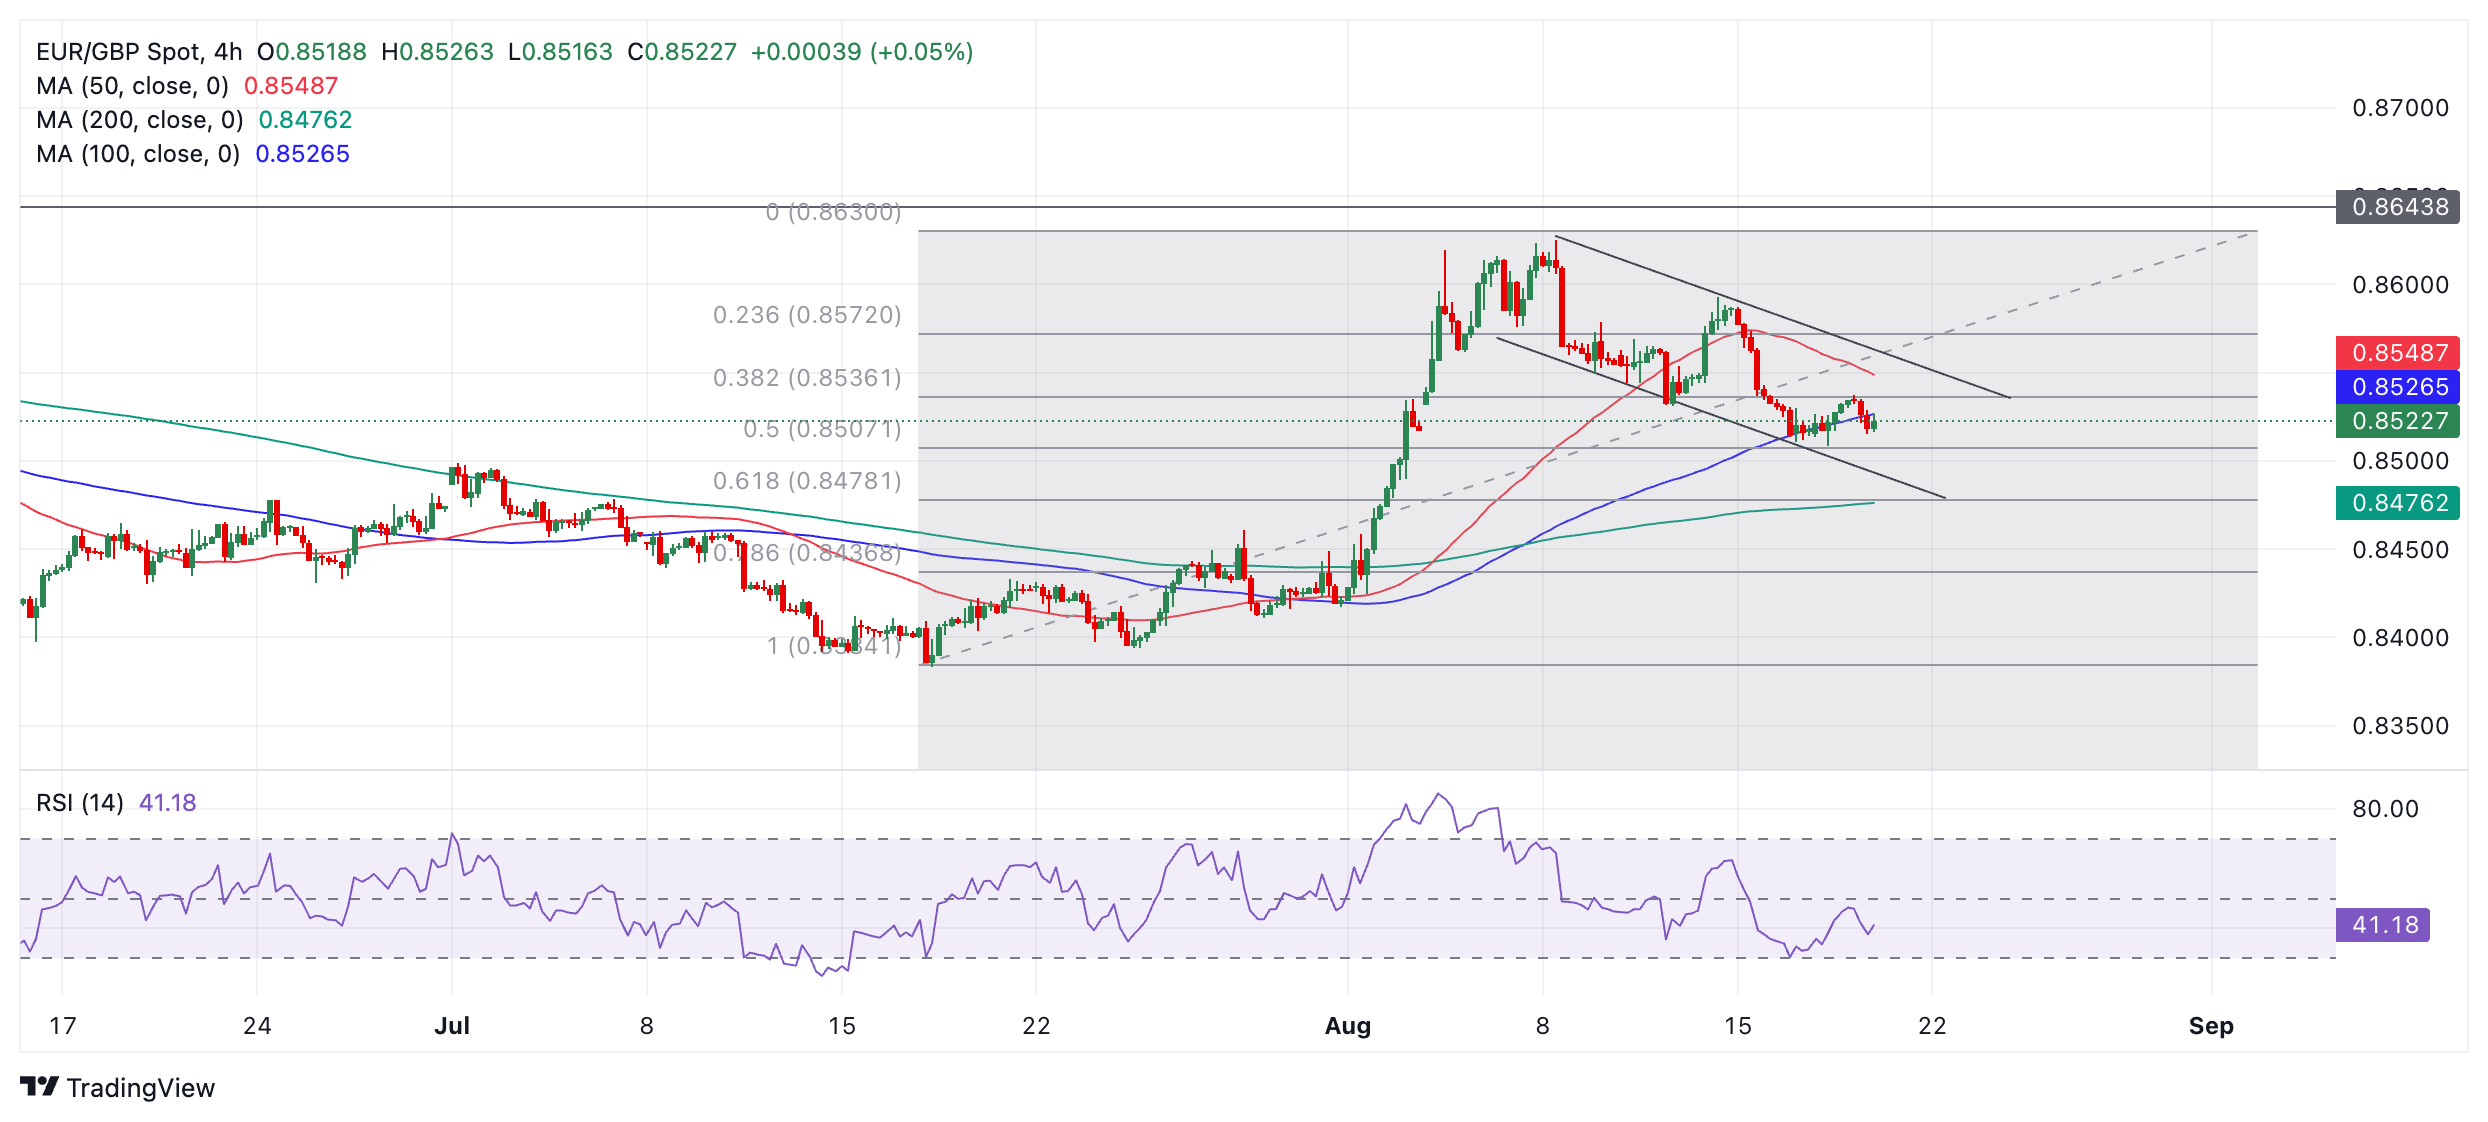Click the teal 0.84762 price tag
Viewport: 2488px width, 1122px height.
tap(2398, 503)
